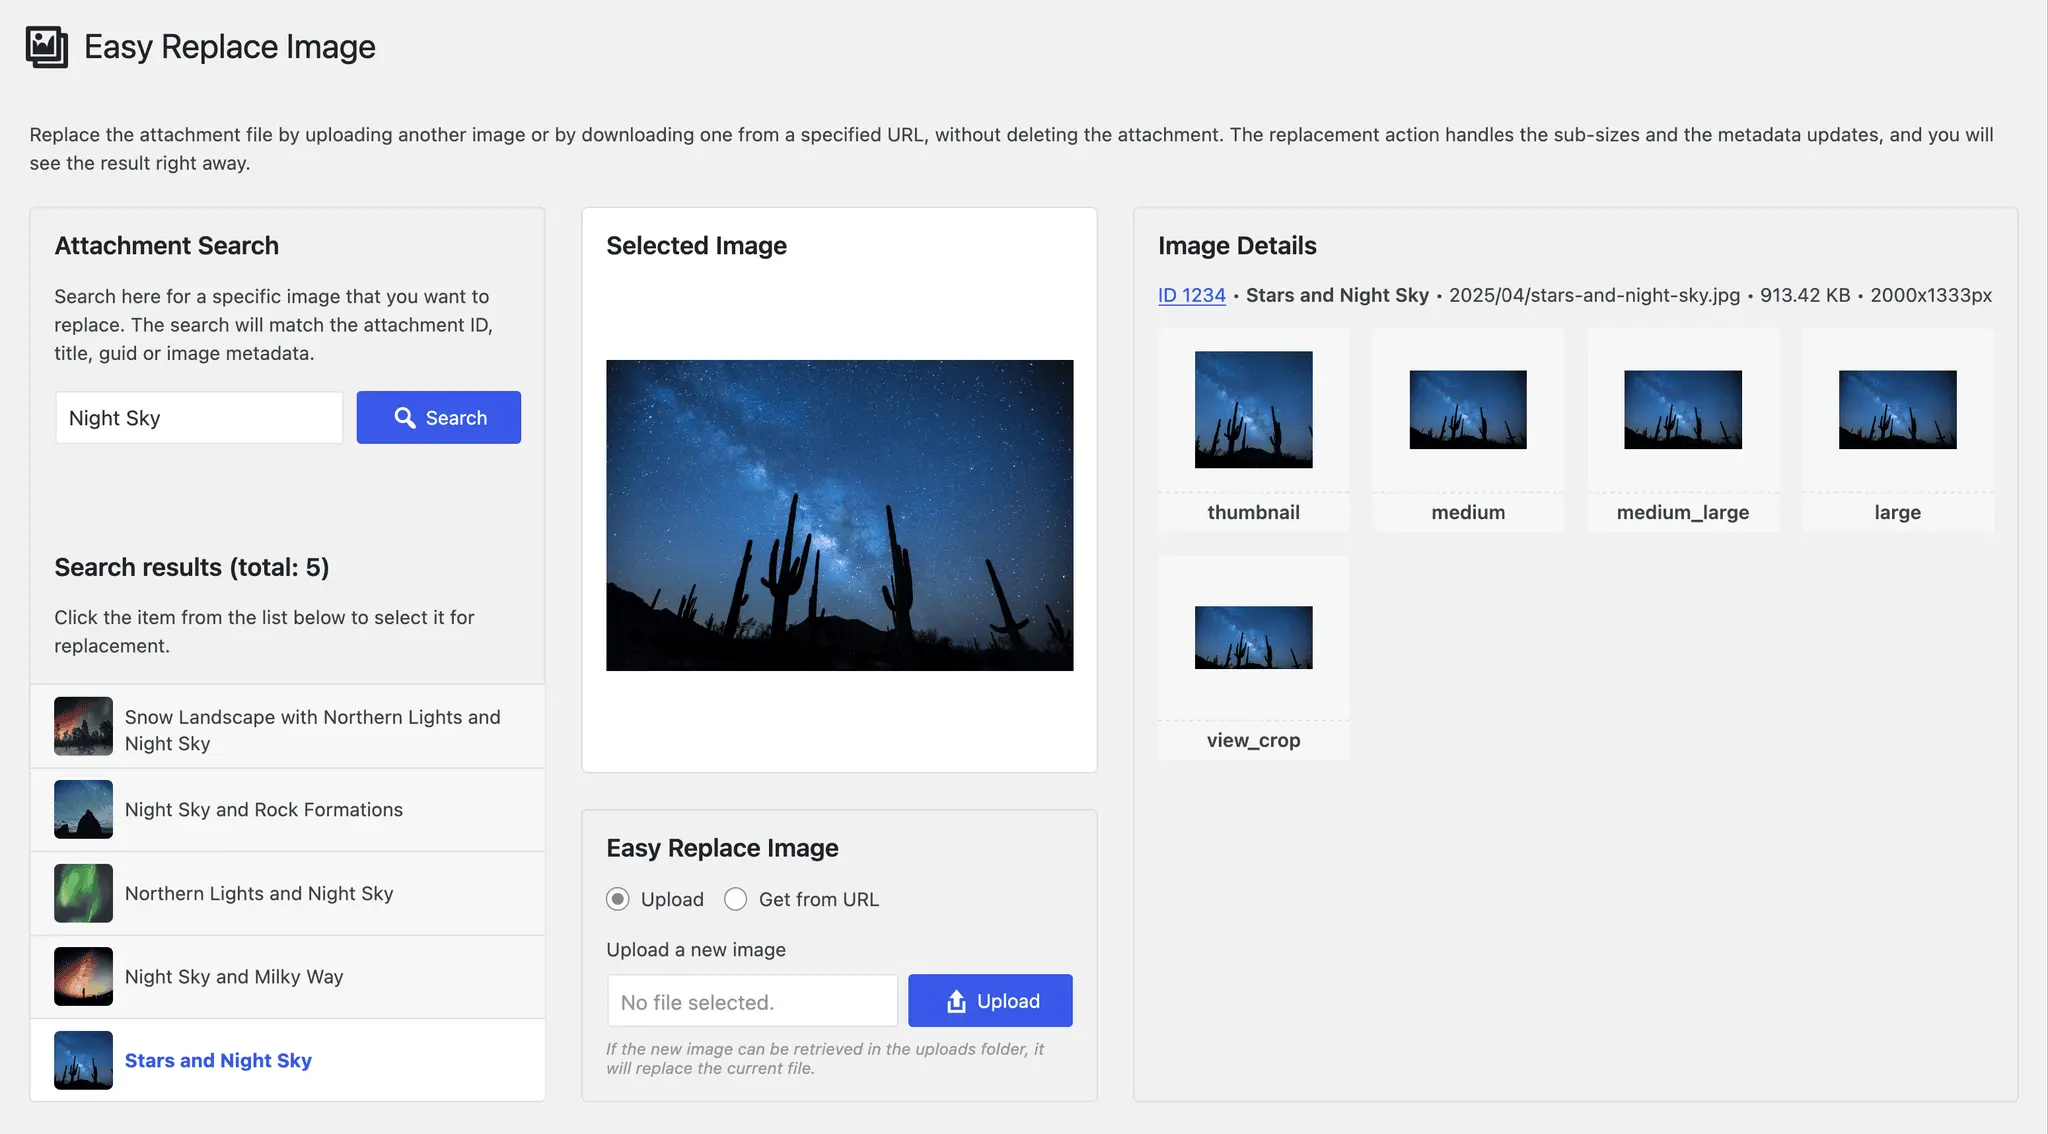2048x1134 pixels.
Task: Click the thumbnail beside Night Sky and Rock Formations
Action: tap(83, 810)
